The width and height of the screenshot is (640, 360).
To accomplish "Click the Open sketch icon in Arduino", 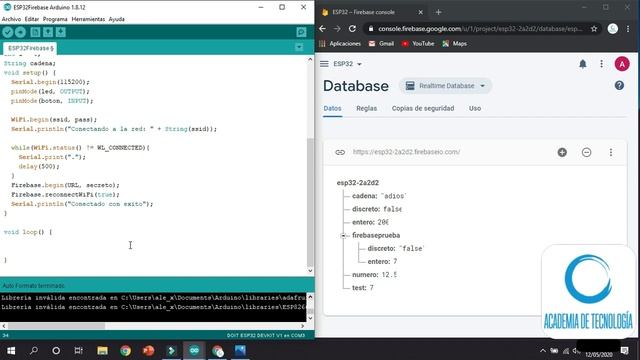I will pyautogui.click(x=48, y=32).
